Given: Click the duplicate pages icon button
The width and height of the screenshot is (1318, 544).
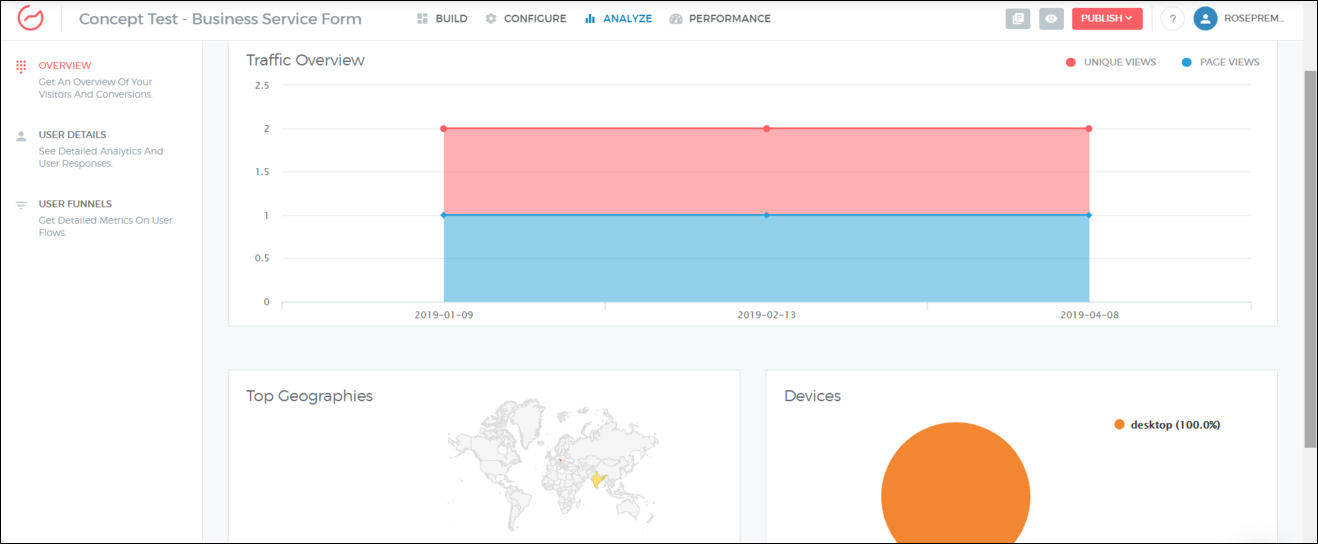Looking at the screenshot, I should point(1018,19).
